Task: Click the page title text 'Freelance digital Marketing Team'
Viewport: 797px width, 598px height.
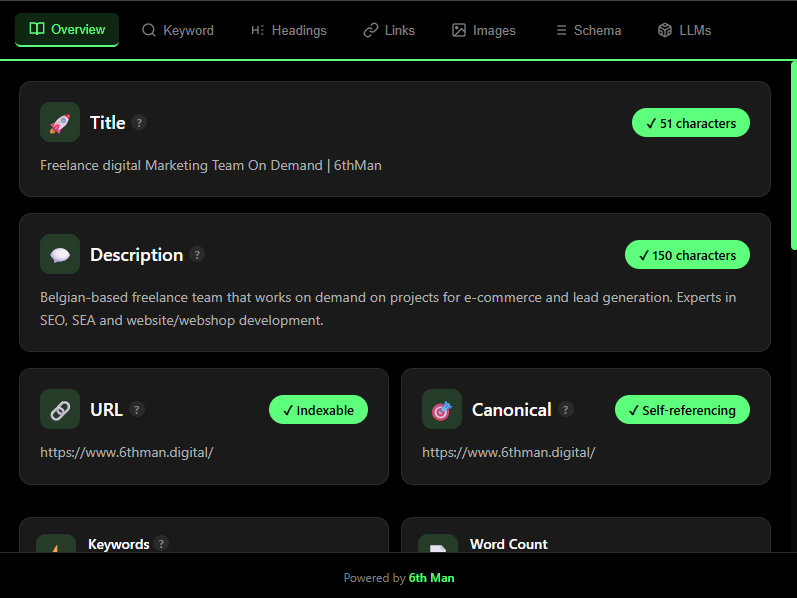Action: tap(210, 166)
